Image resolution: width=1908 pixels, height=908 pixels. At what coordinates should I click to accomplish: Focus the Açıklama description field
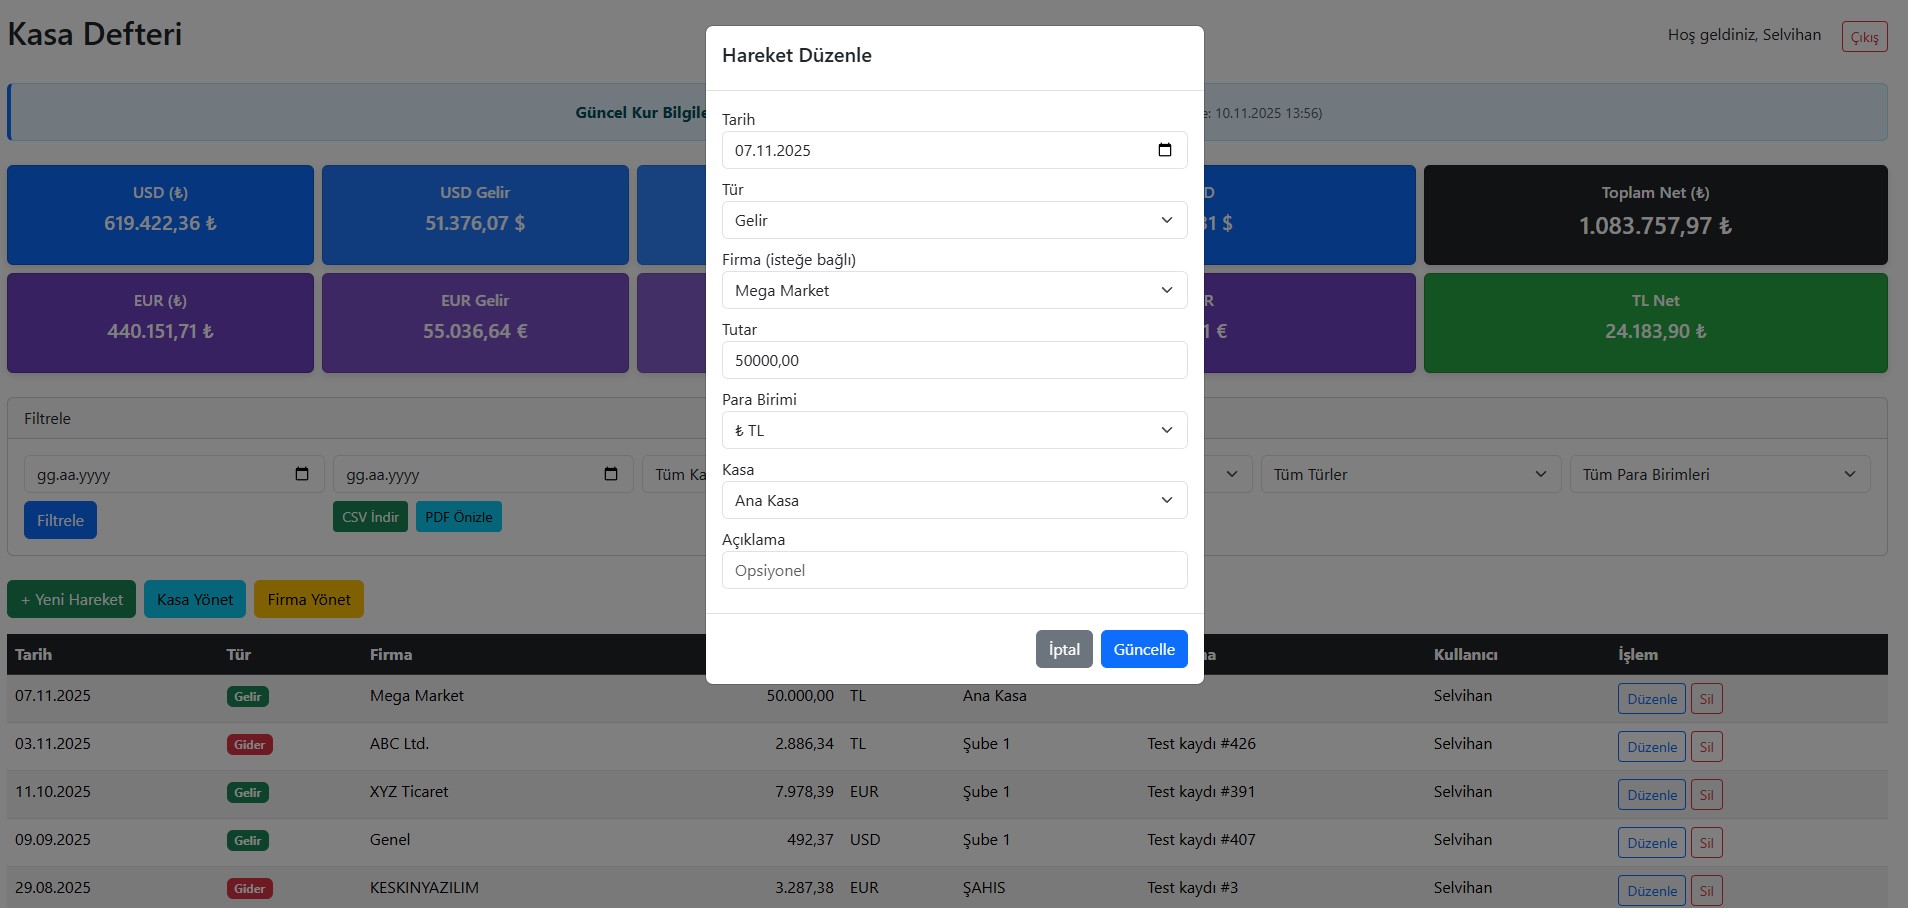click(954, 570)
